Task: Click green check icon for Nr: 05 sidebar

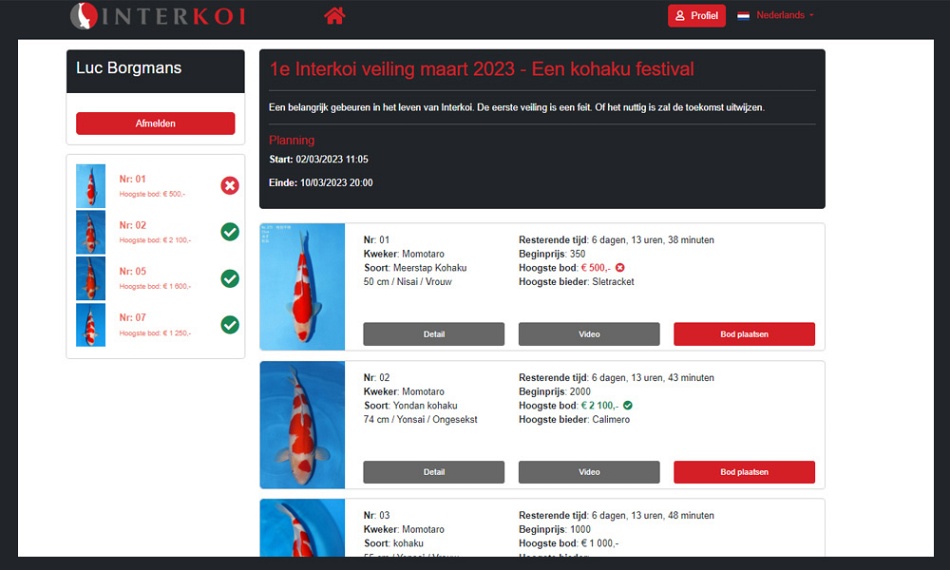Action: click(x=230, y=279)
